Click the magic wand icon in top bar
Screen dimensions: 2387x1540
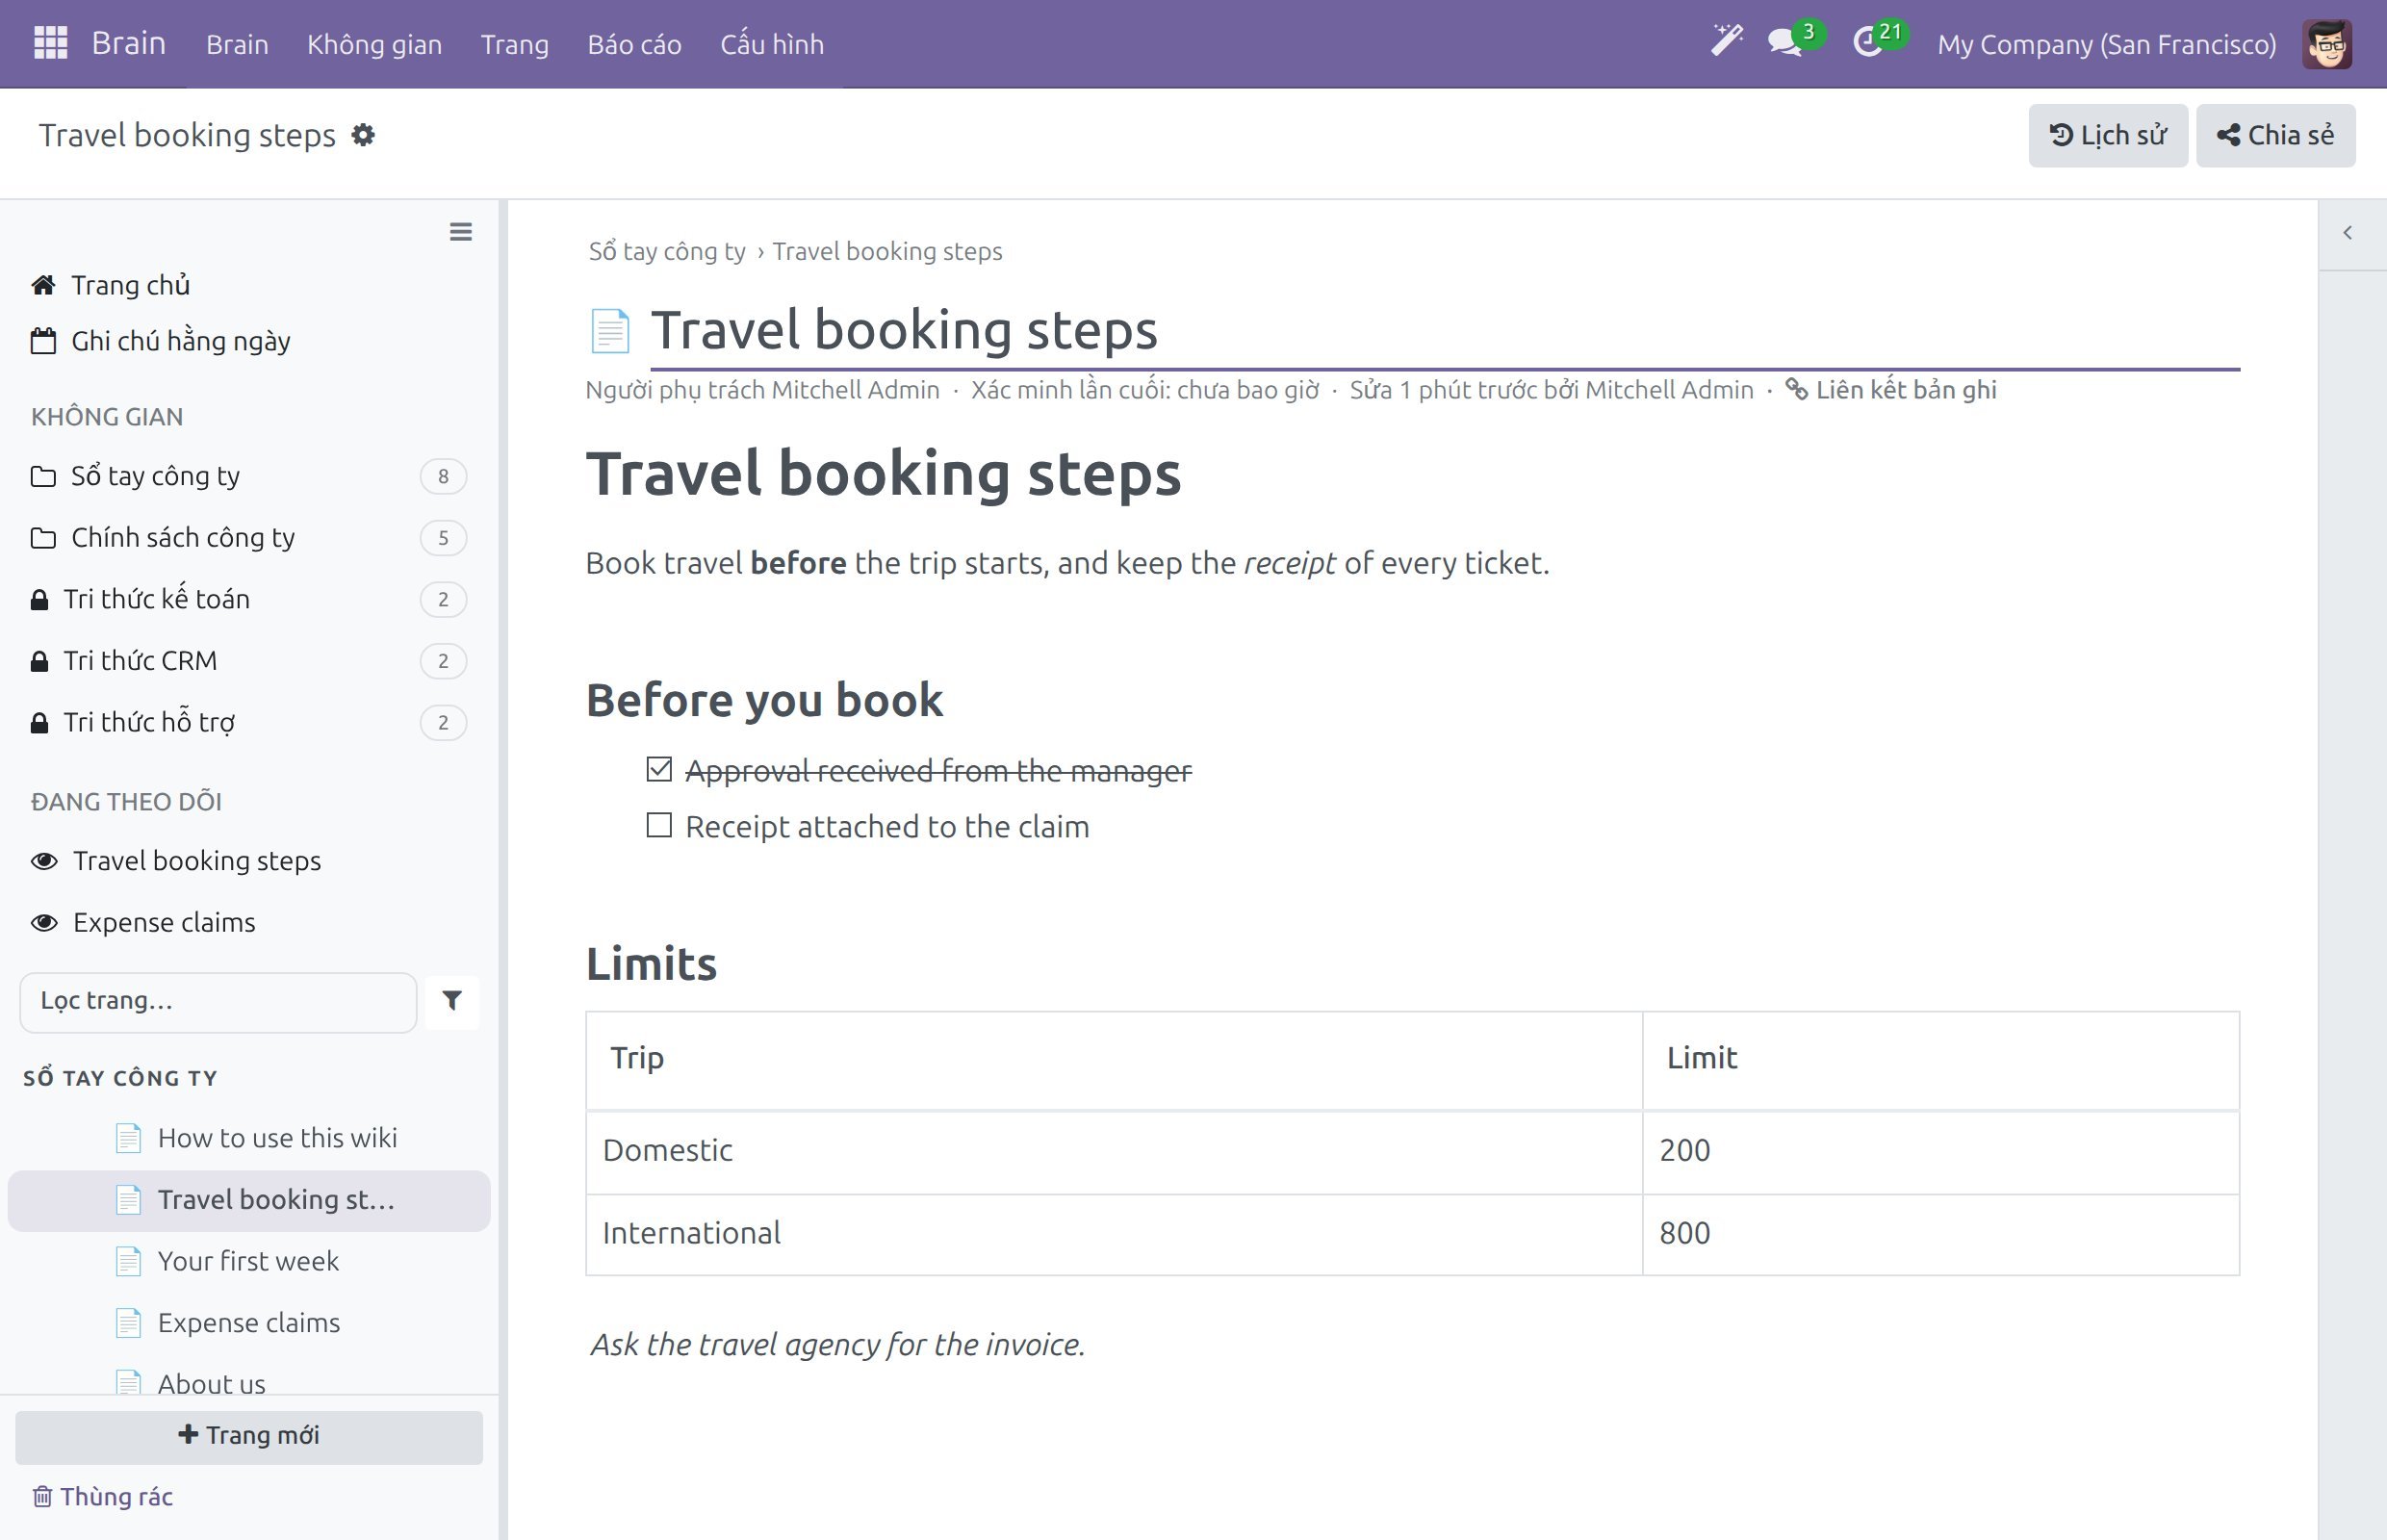(x=1727, y=42)
